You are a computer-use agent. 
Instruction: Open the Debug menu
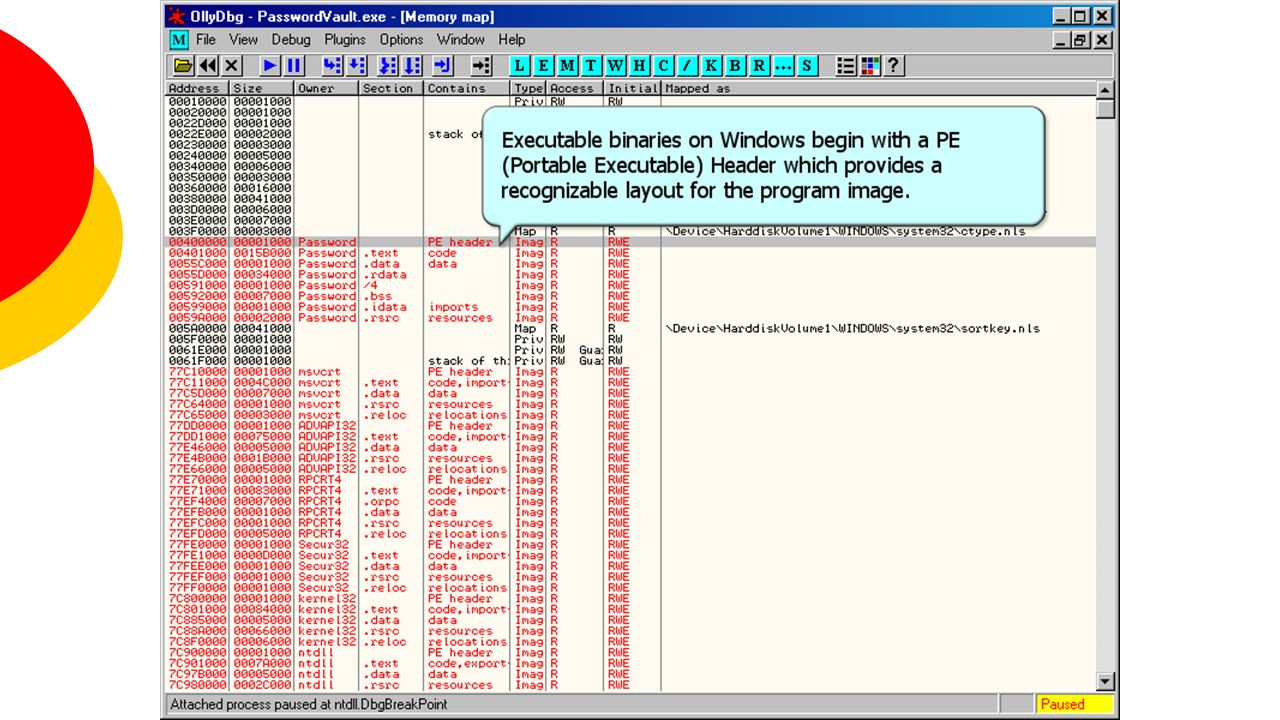tap(291, 40)
